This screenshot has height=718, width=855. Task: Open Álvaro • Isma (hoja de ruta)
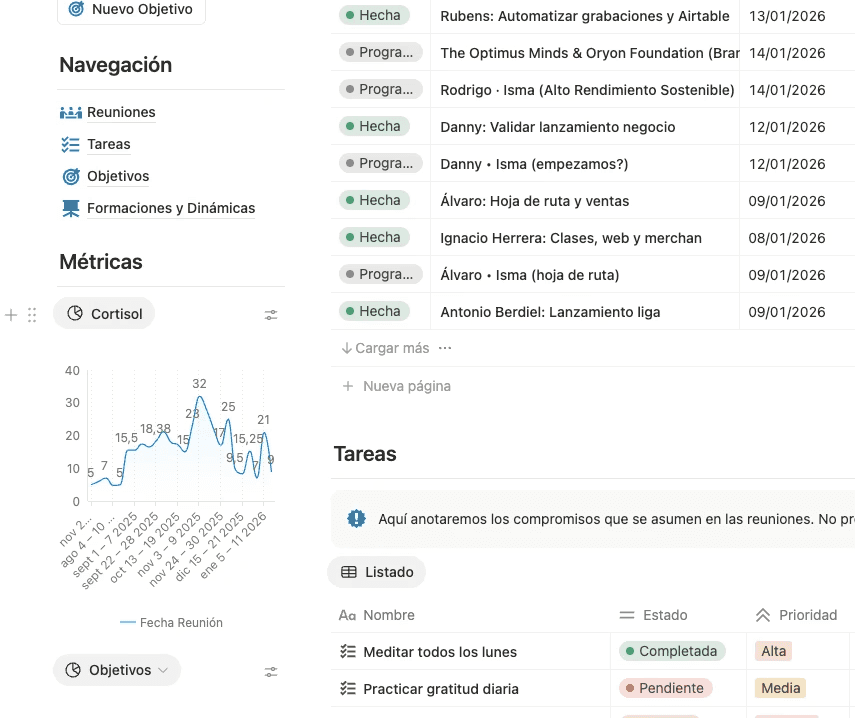pyautogui.click(x=529, y=275)
